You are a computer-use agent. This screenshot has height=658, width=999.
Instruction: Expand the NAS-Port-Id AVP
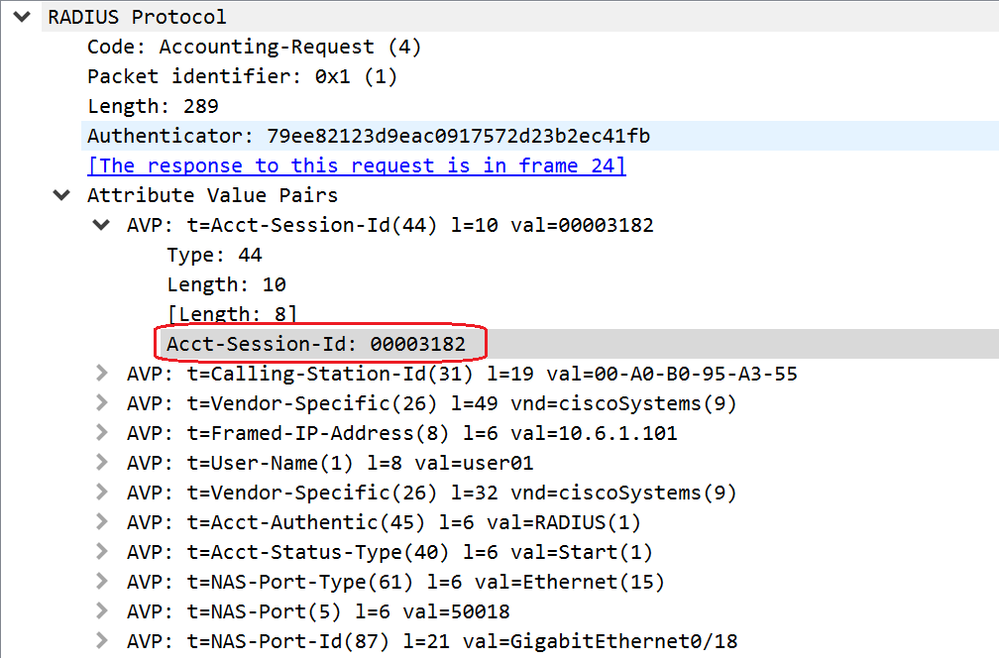click(x=101, y=641)
